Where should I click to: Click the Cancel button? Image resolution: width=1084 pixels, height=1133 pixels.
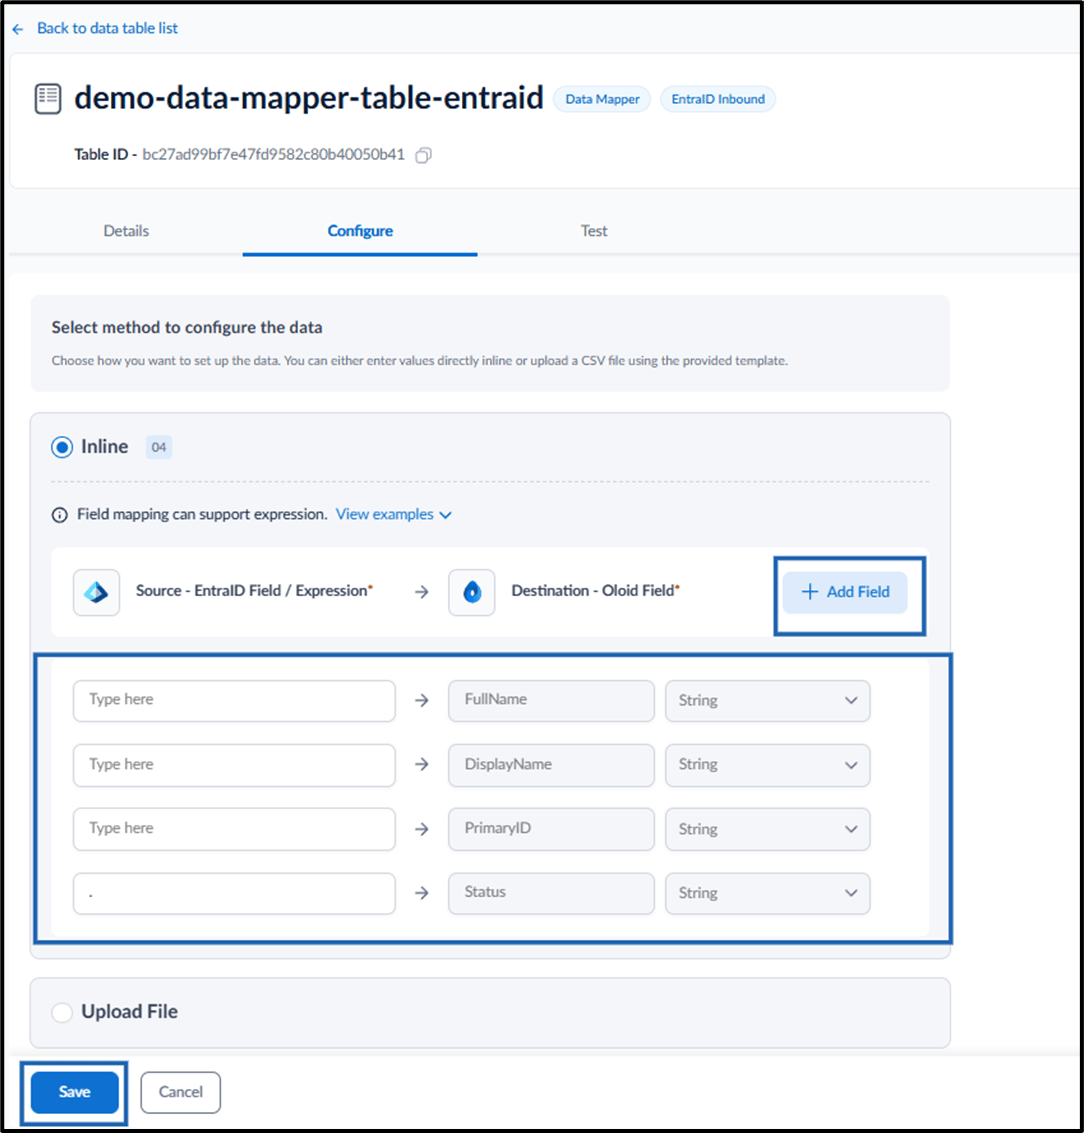point(181,1093)
